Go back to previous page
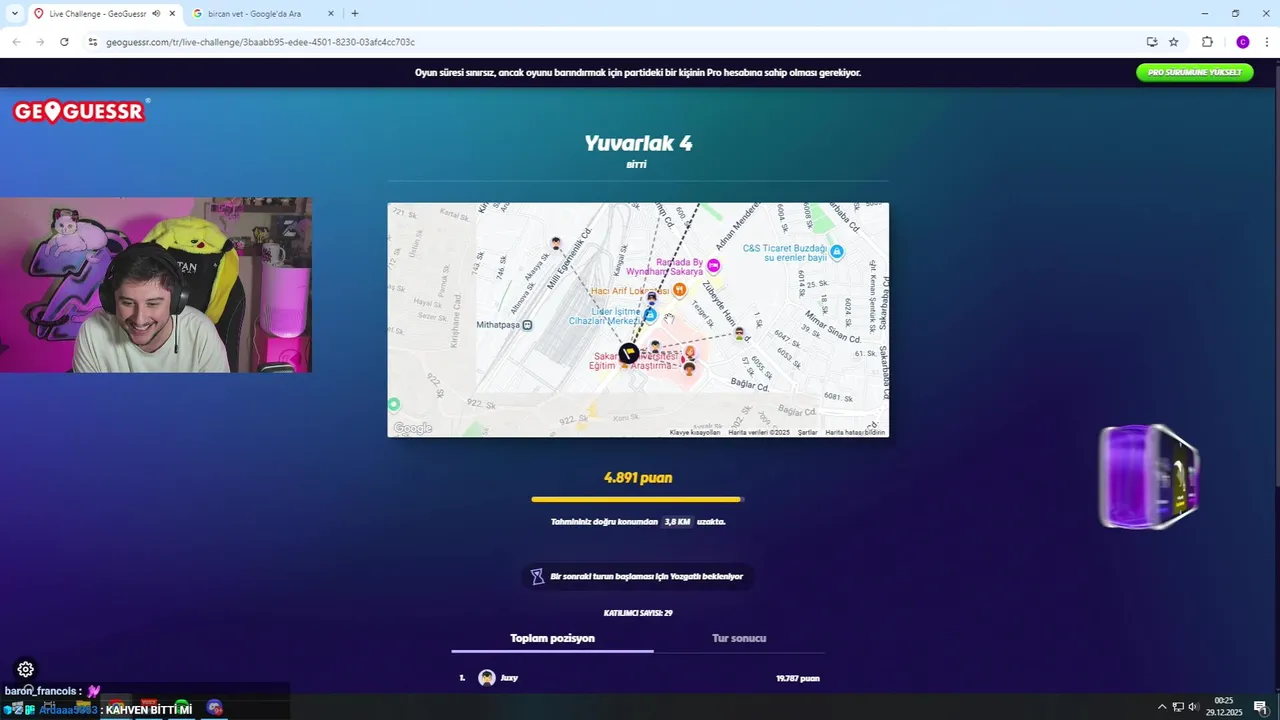Screen dimensions: 1280x720 pos(16,42)
